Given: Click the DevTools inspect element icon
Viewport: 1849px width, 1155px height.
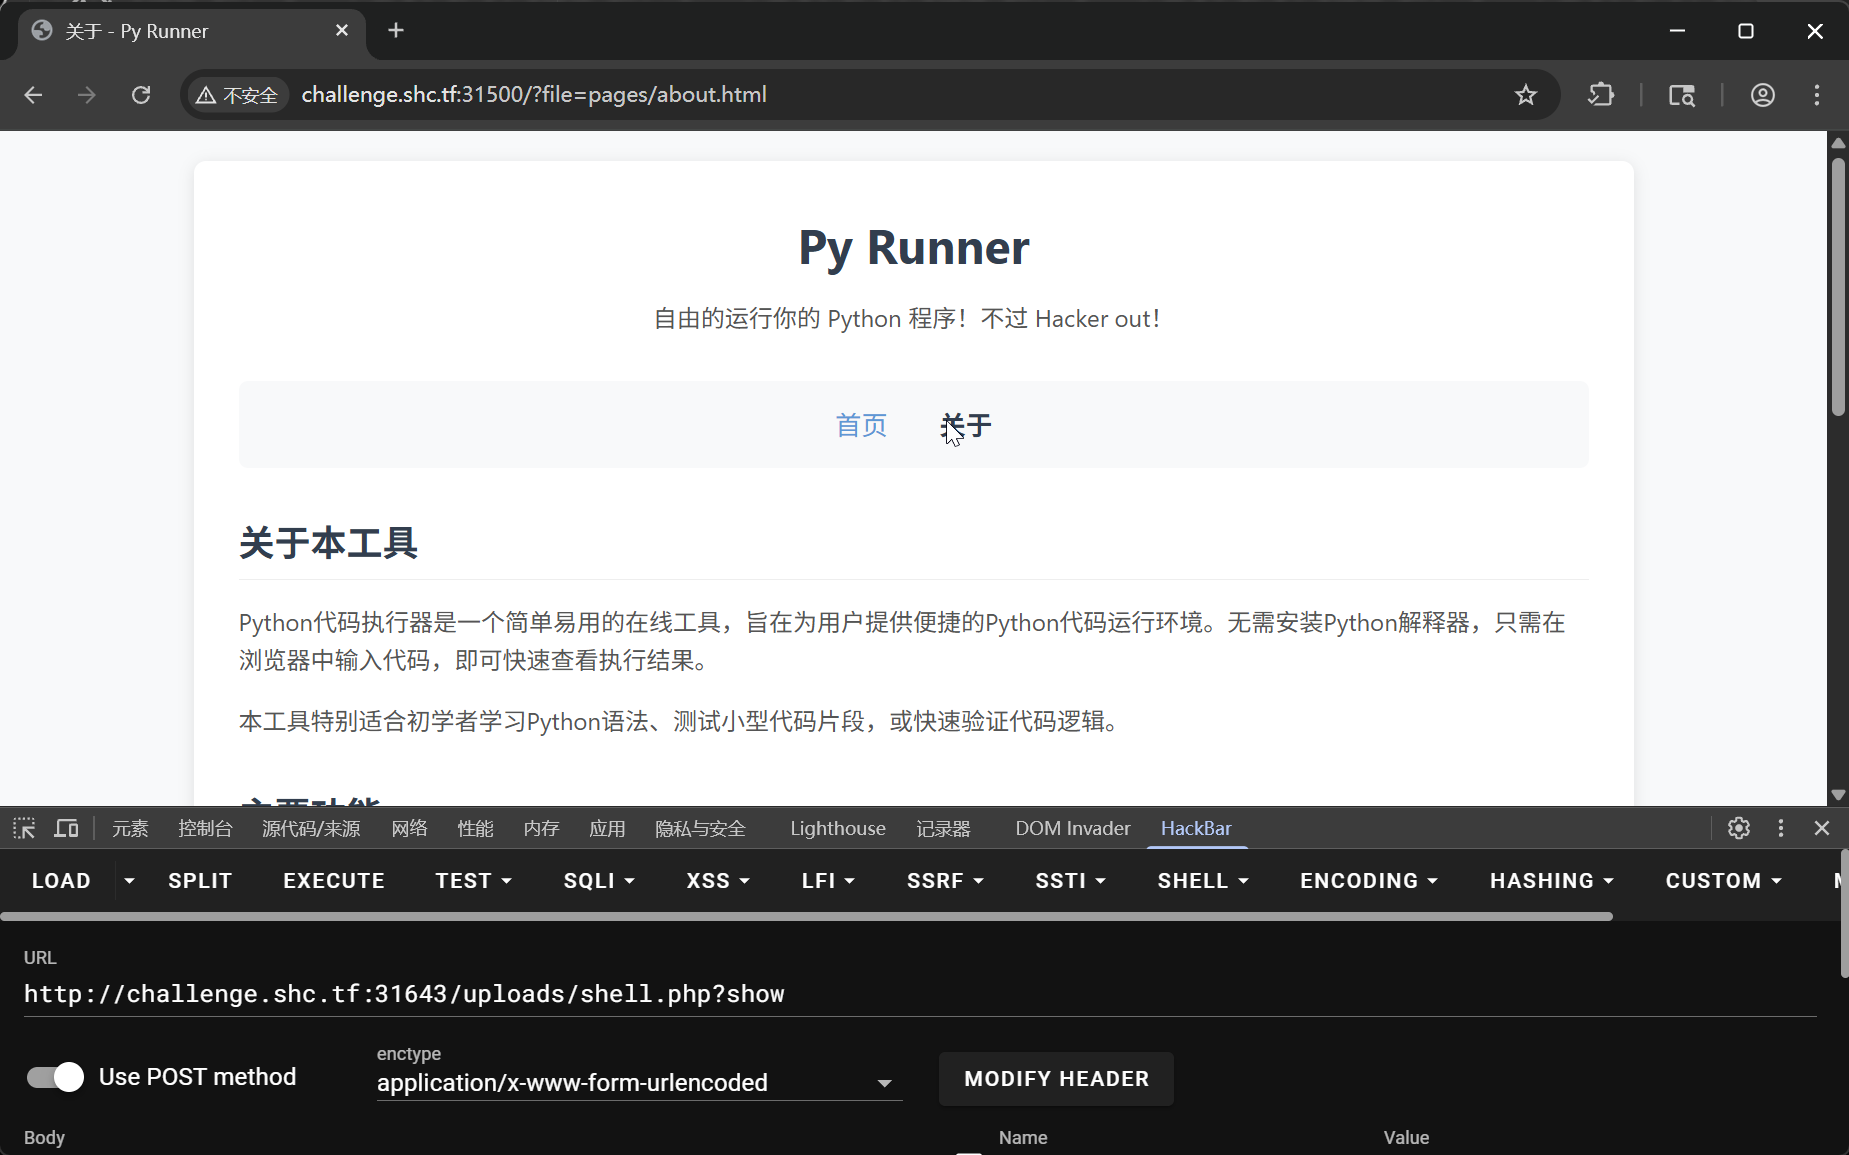Looking at the screenshot, I should click(x=24, y=828).
